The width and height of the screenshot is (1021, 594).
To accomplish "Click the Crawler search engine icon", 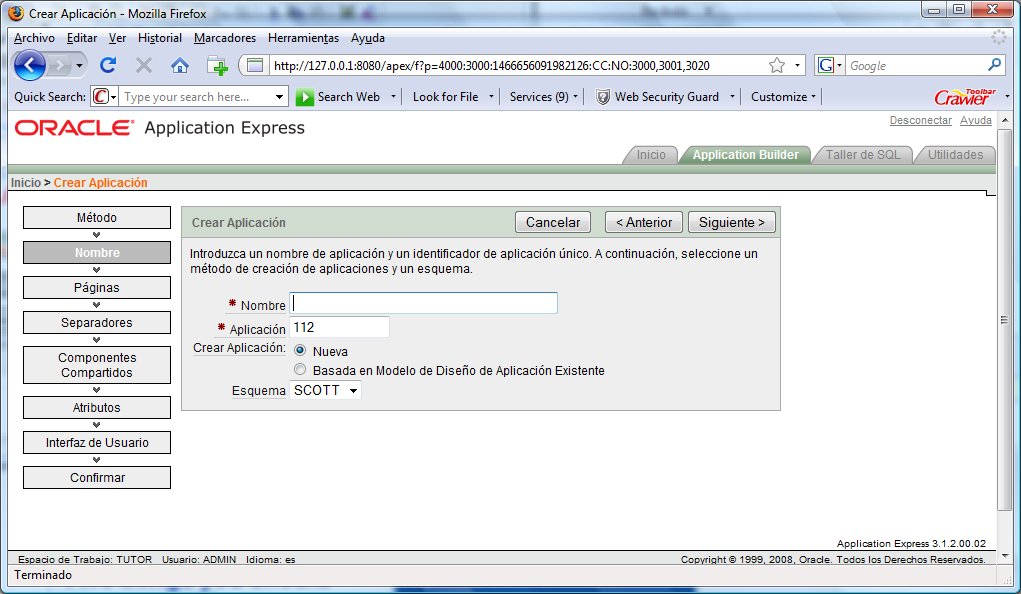I will (100, 97).
